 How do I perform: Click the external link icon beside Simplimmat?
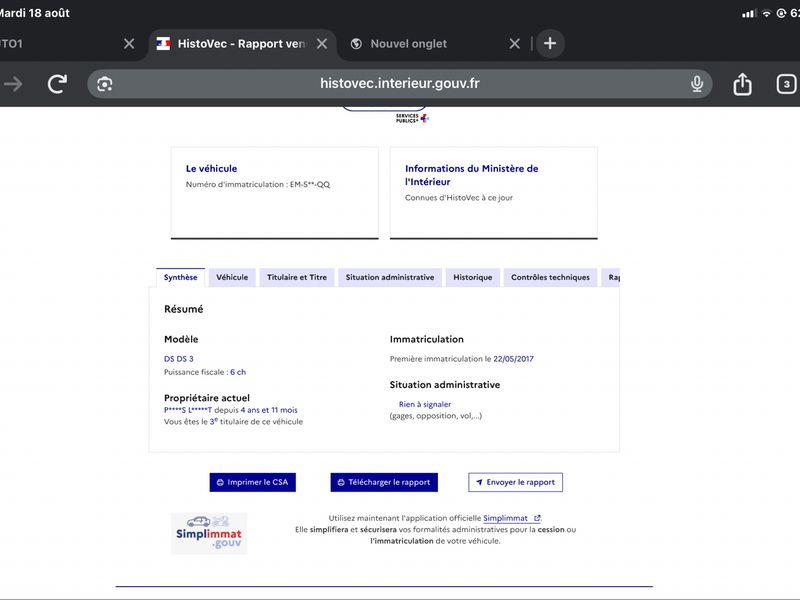point(537,518)
